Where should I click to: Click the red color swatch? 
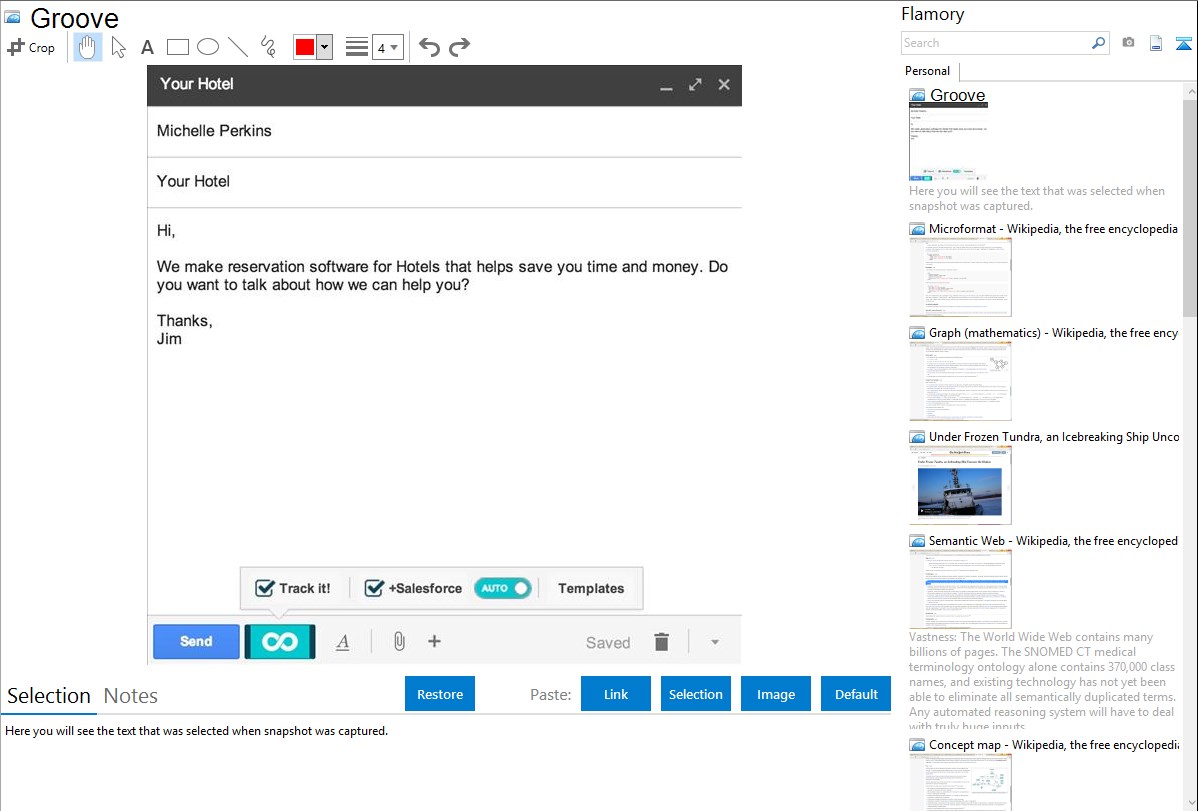[305, 47]
